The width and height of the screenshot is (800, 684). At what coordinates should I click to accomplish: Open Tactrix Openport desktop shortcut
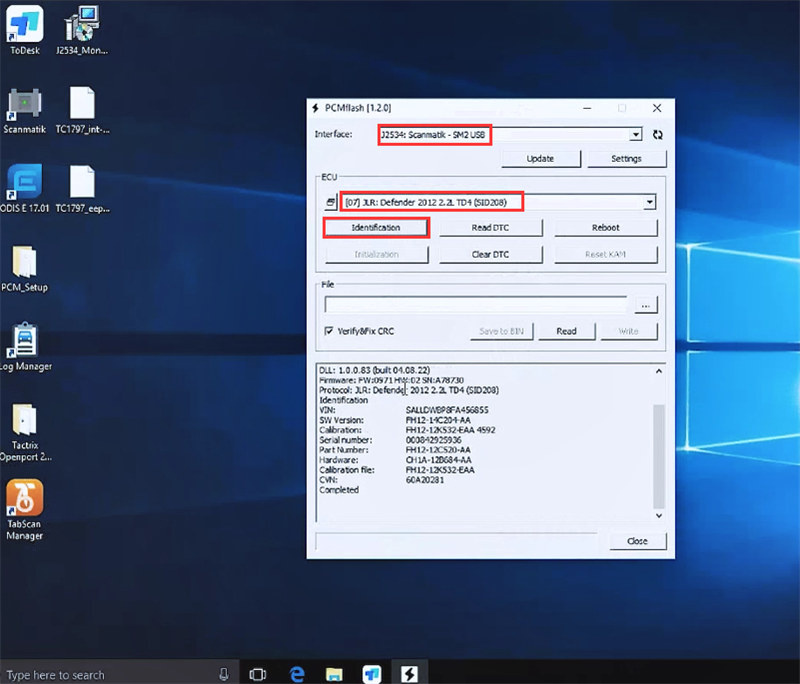point(25,418)
